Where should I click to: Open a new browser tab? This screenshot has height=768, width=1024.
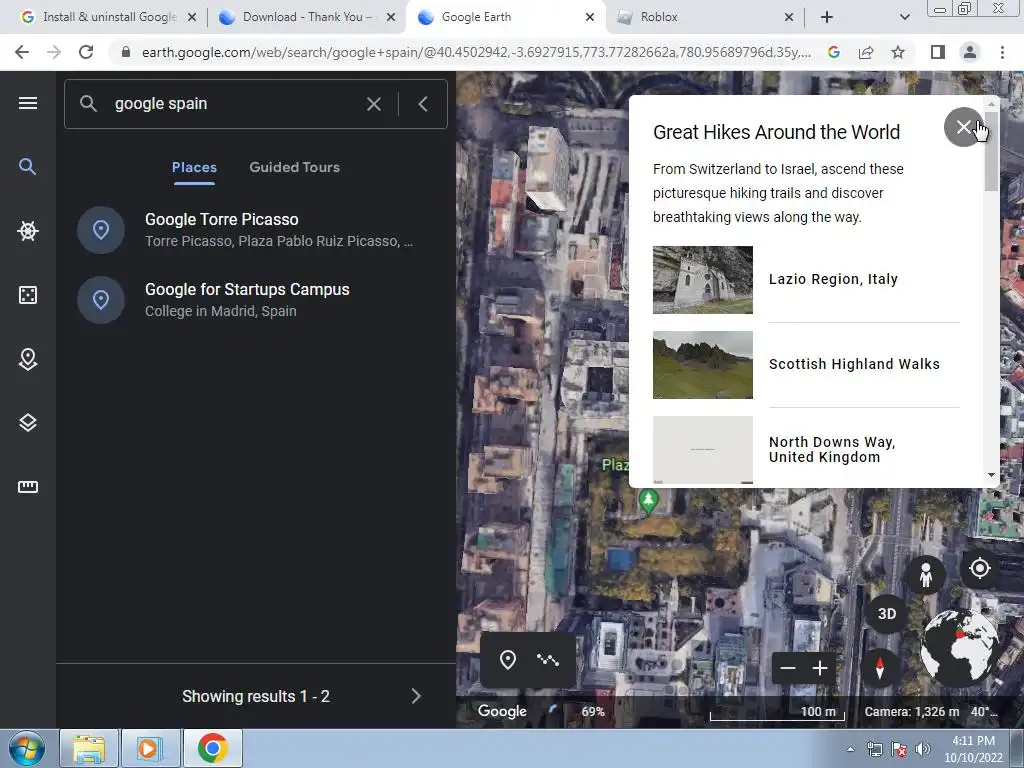827,18
